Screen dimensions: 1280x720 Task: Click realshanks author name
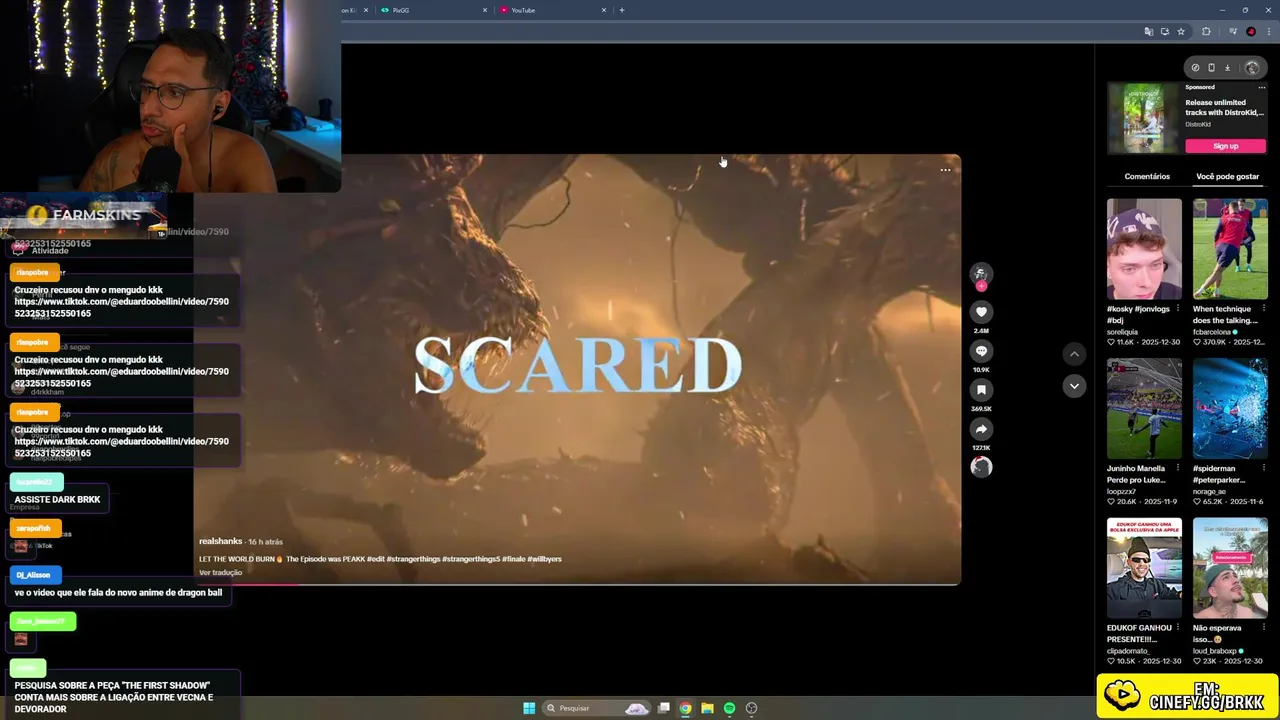[x=221, y=541]
